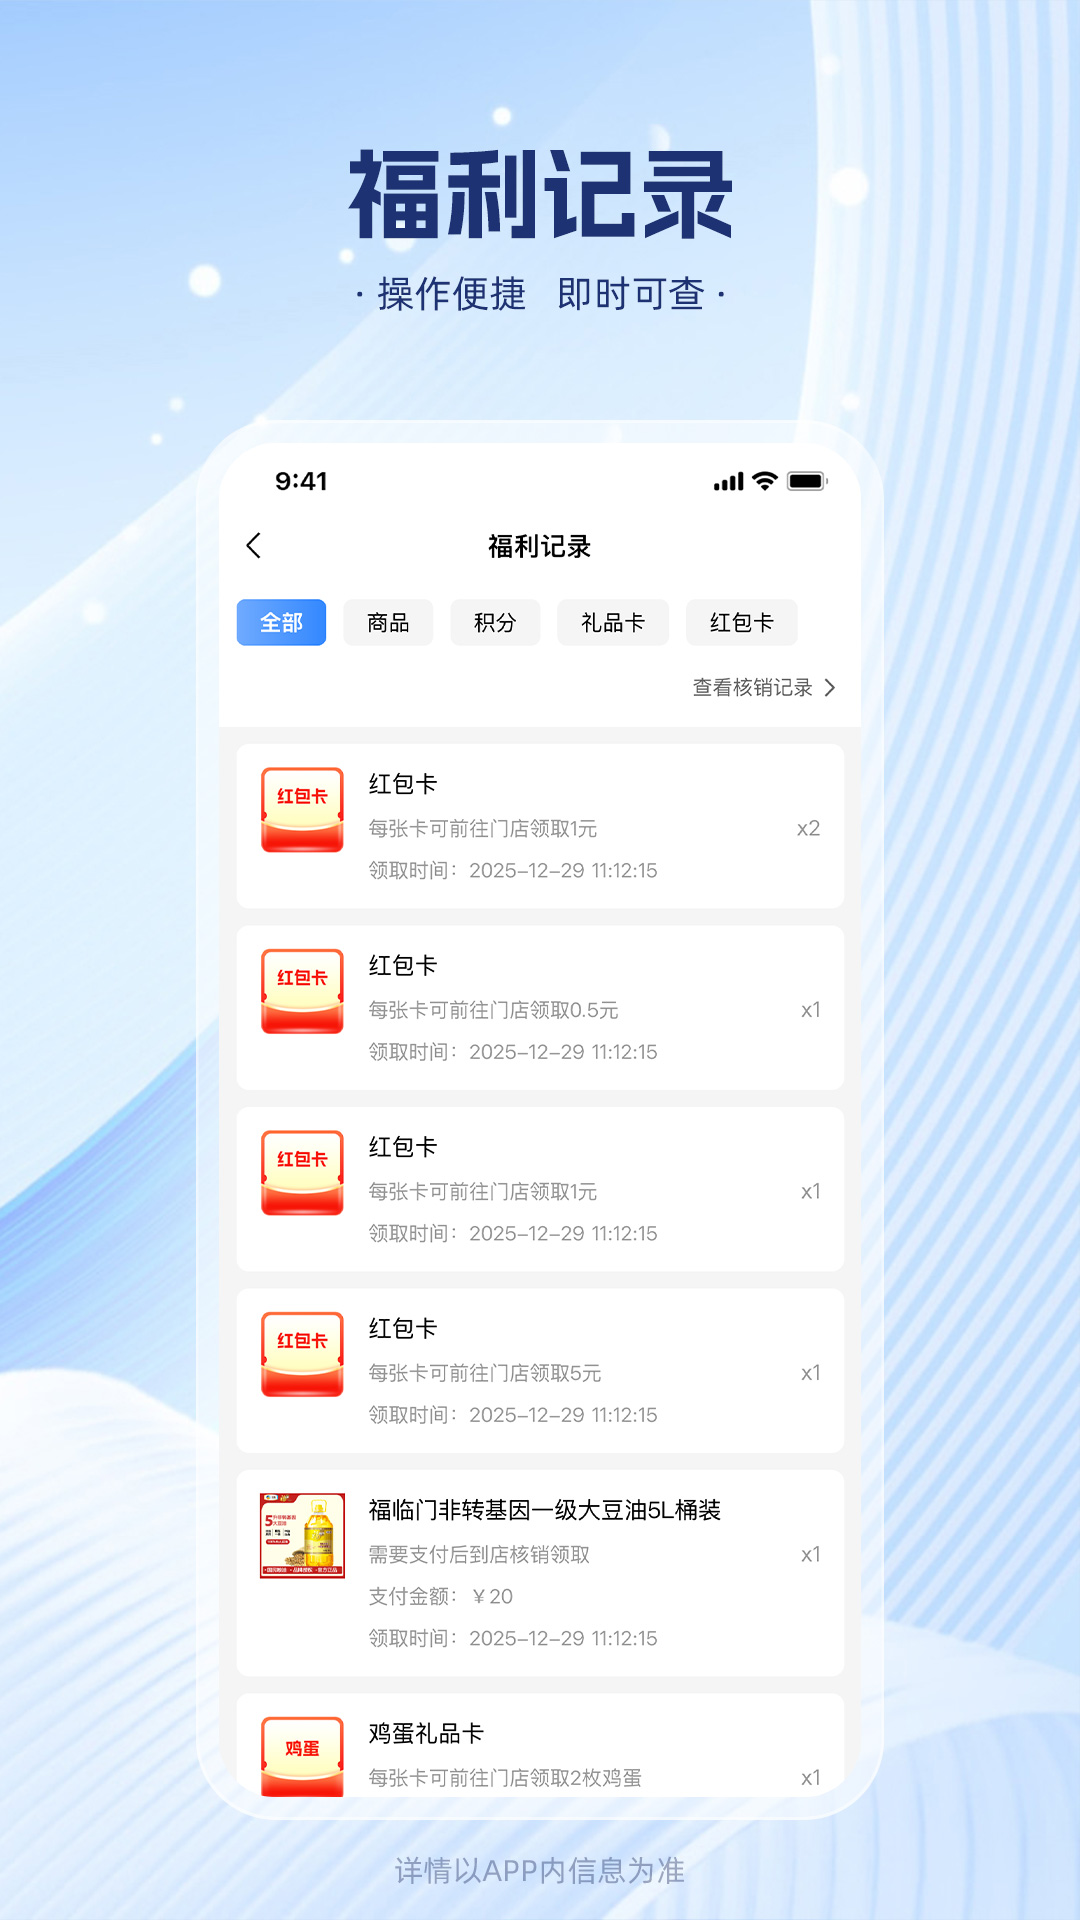Tap the 福利记录 page title in header
Viewport: 1080px width, 1920px height.
(540, 546)
